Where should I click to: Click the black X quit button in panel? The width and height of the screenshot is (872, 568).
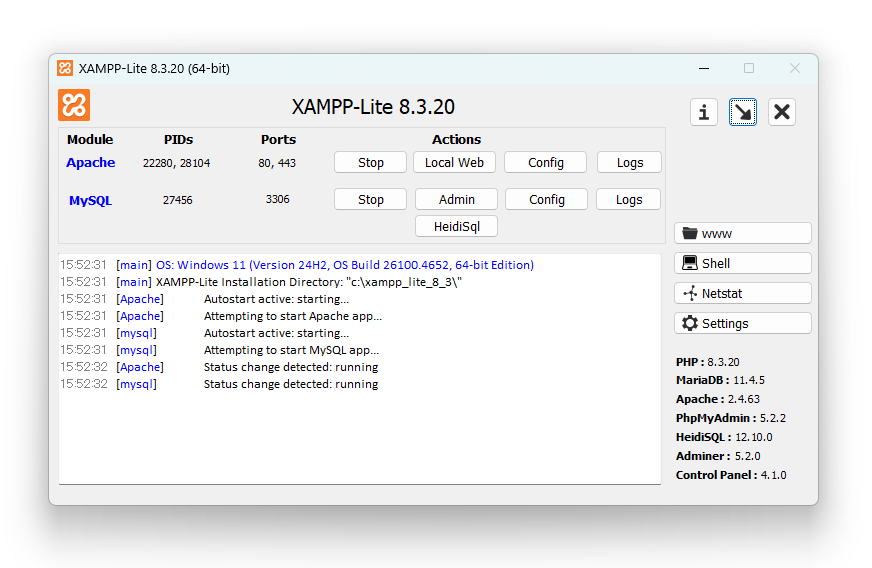click(781, 112)
